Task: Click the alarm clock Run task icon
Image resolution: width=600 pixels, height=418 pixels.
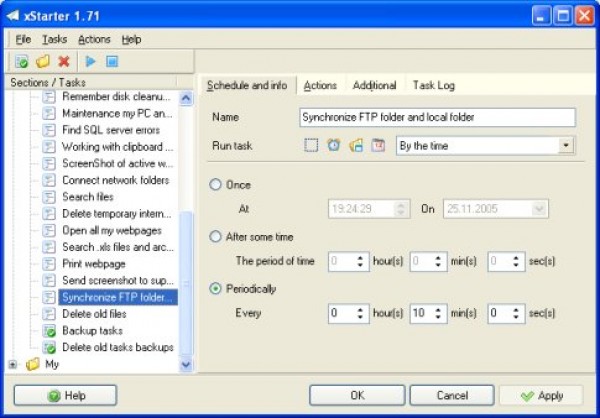Action: click(x=334, y=146)
